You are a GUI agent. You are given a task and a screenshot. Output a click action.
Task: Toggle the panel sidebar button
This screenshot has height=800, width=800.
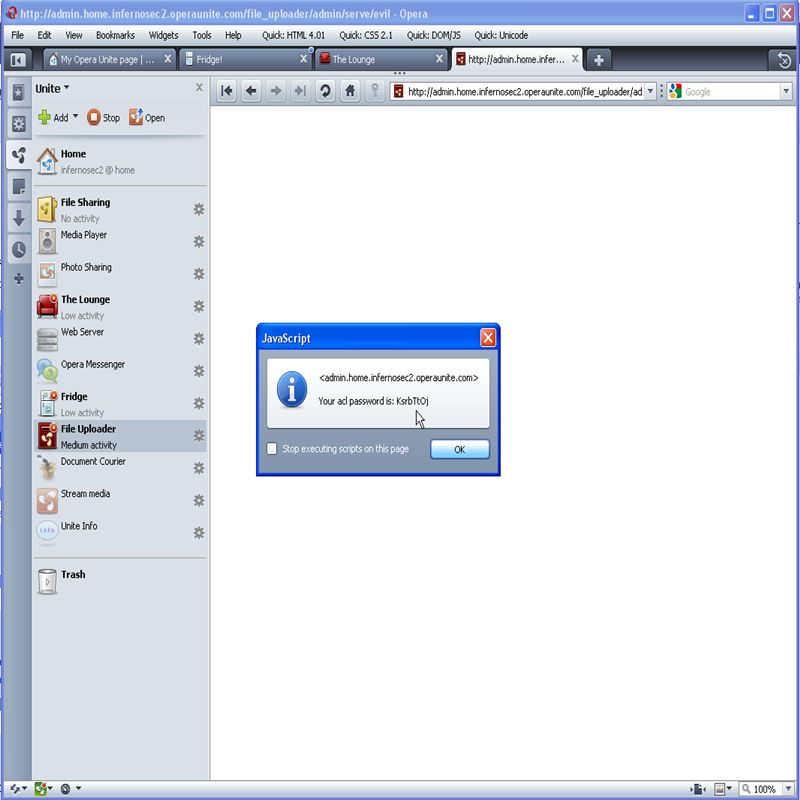click(18, 60)
